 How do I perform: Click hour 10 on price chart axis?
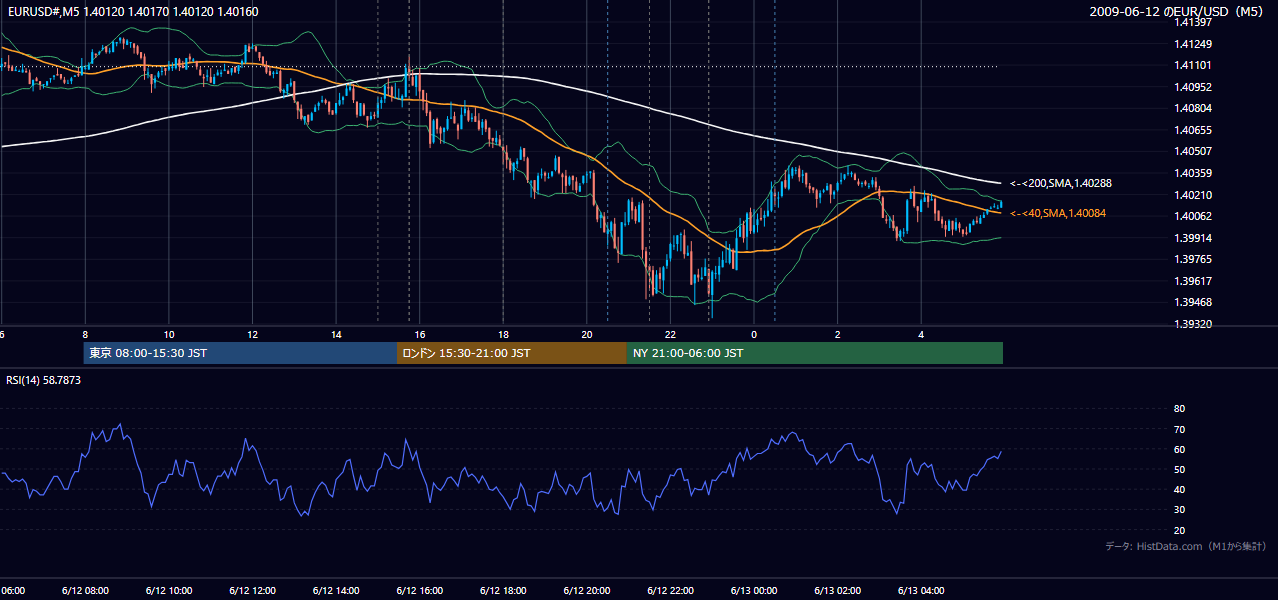click(x=169, y=334)
